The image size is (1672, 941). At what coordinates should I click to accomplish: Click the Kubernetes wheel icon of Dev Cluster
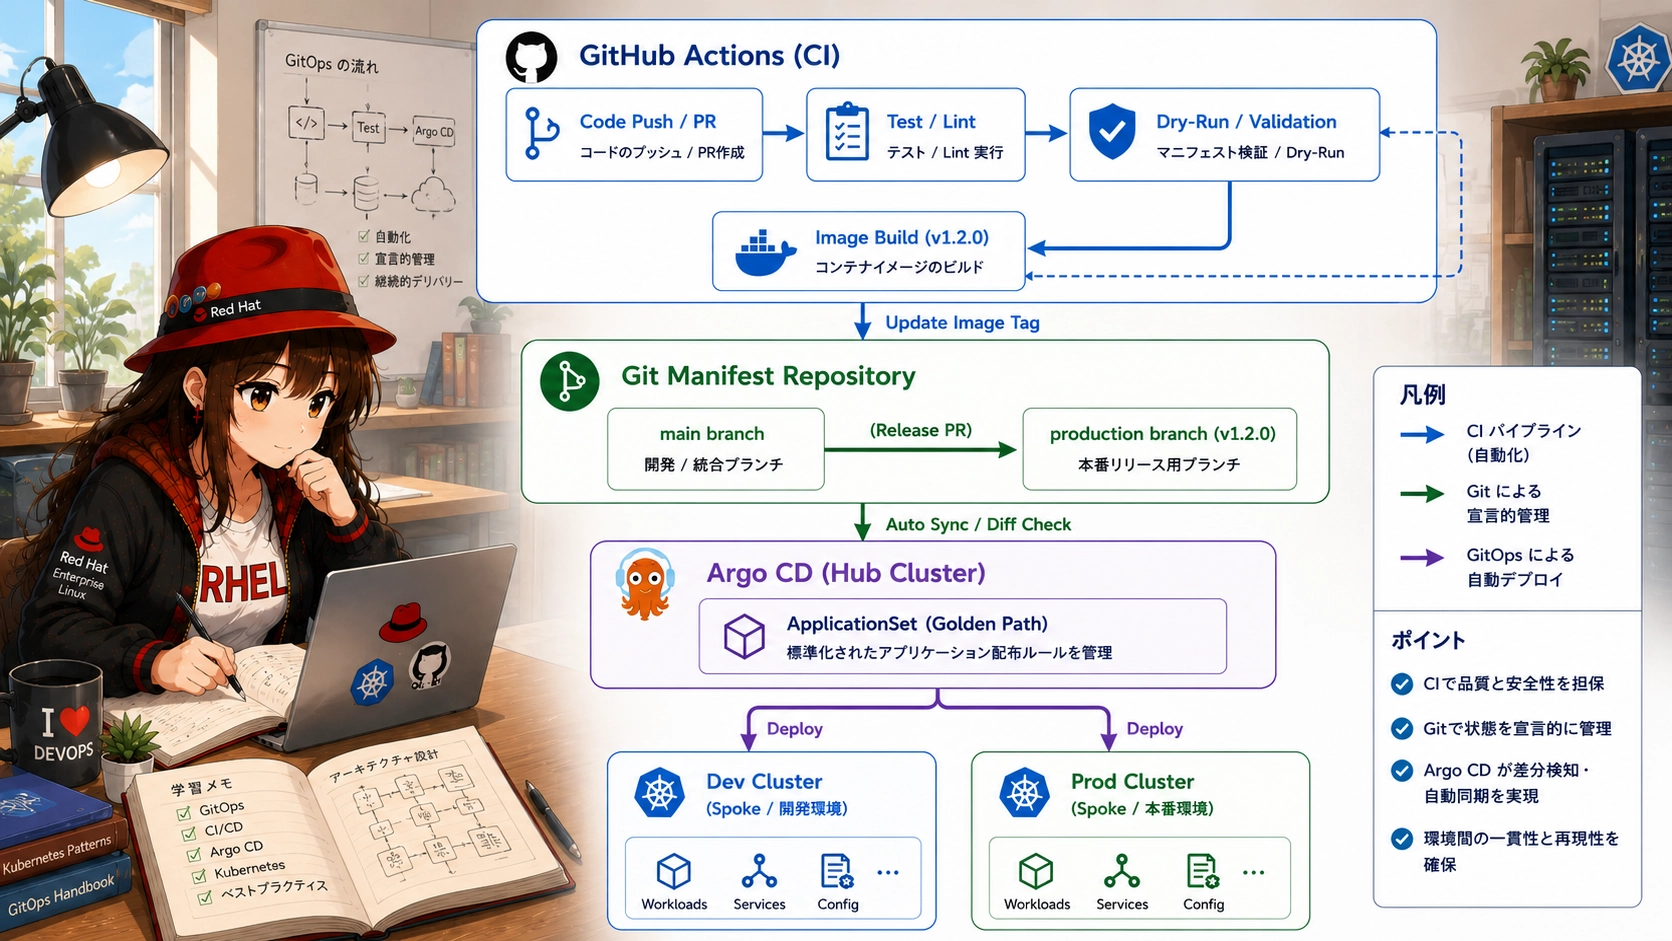point(660,793)
